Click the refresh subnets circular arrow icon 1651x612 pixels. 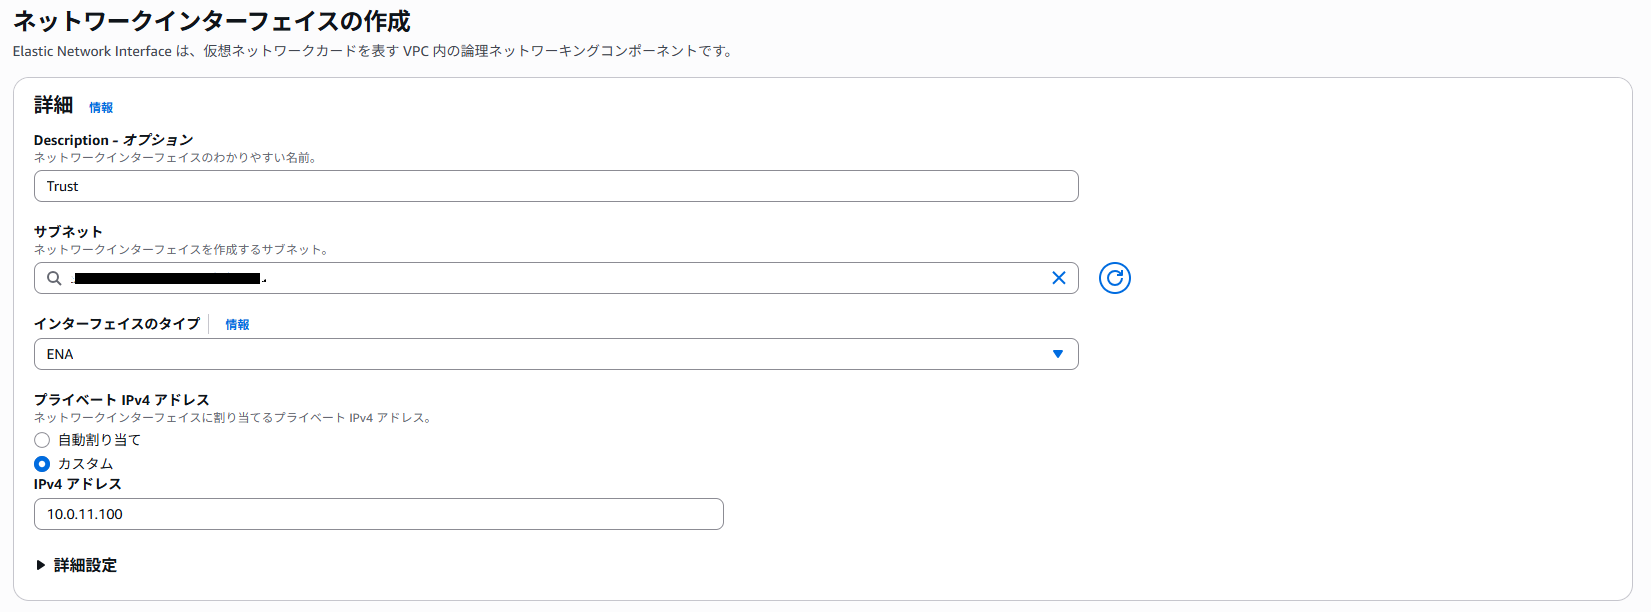[1114, 278]
